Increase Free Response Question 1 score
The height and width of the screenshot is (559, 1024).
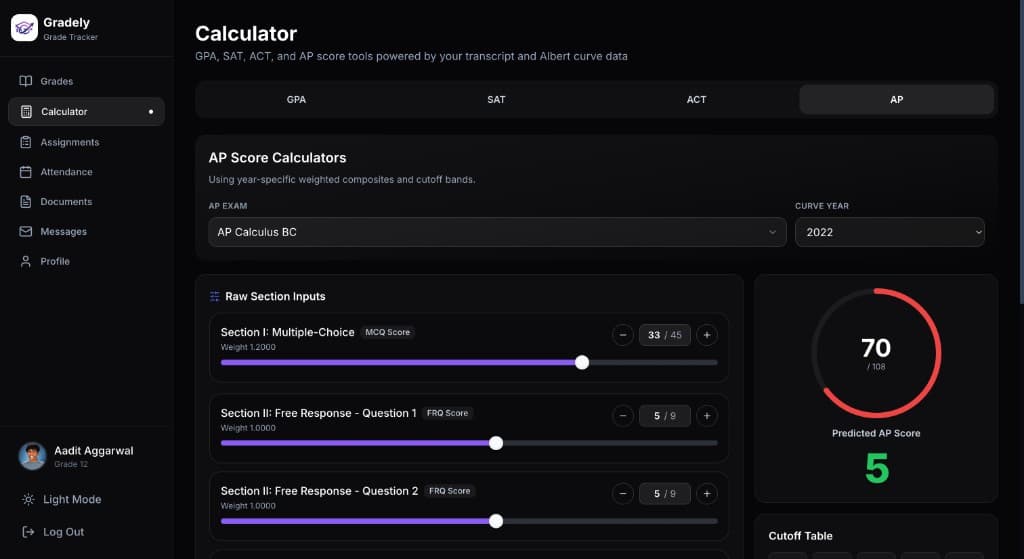(x=707, y=416)
